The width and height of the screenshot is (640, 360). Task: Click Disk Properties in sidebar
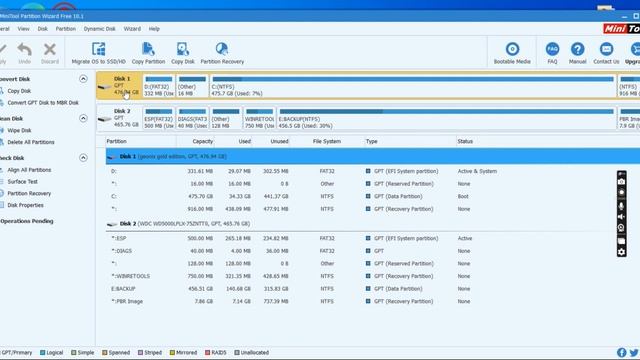(x=25, y=205)
